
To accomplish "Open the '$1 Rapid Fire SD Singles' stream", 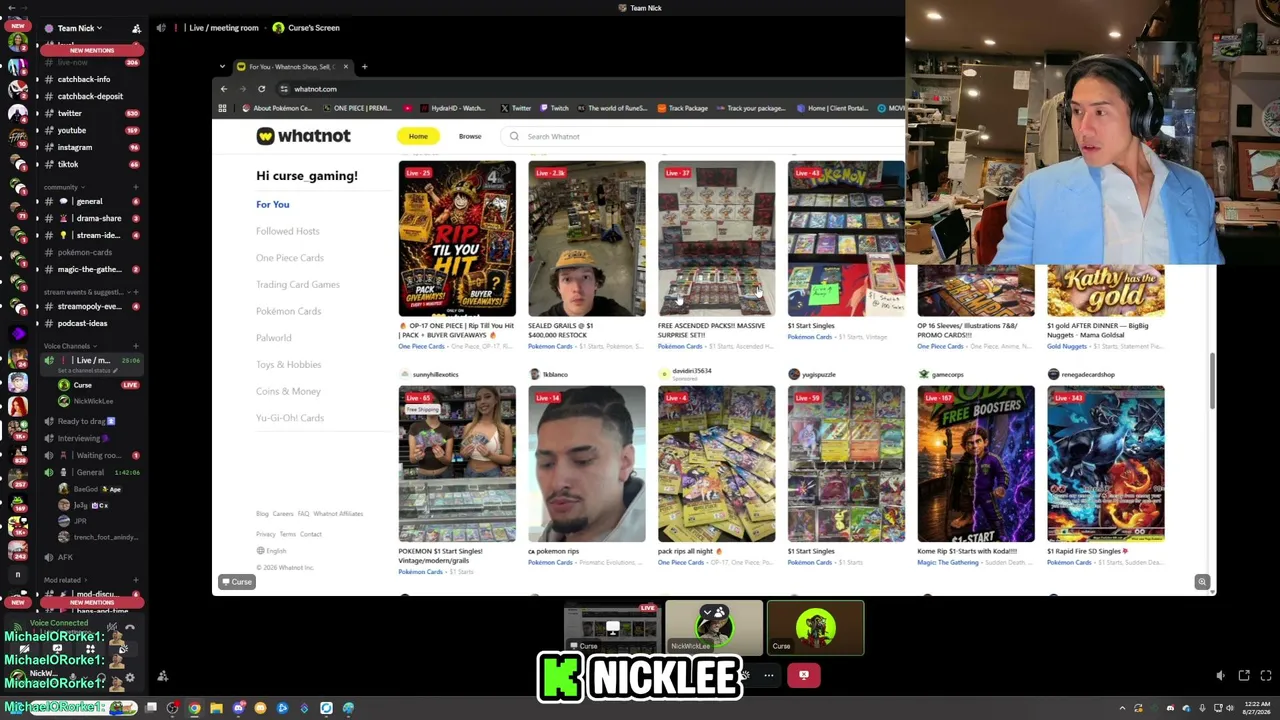I will pos(1106,464).
